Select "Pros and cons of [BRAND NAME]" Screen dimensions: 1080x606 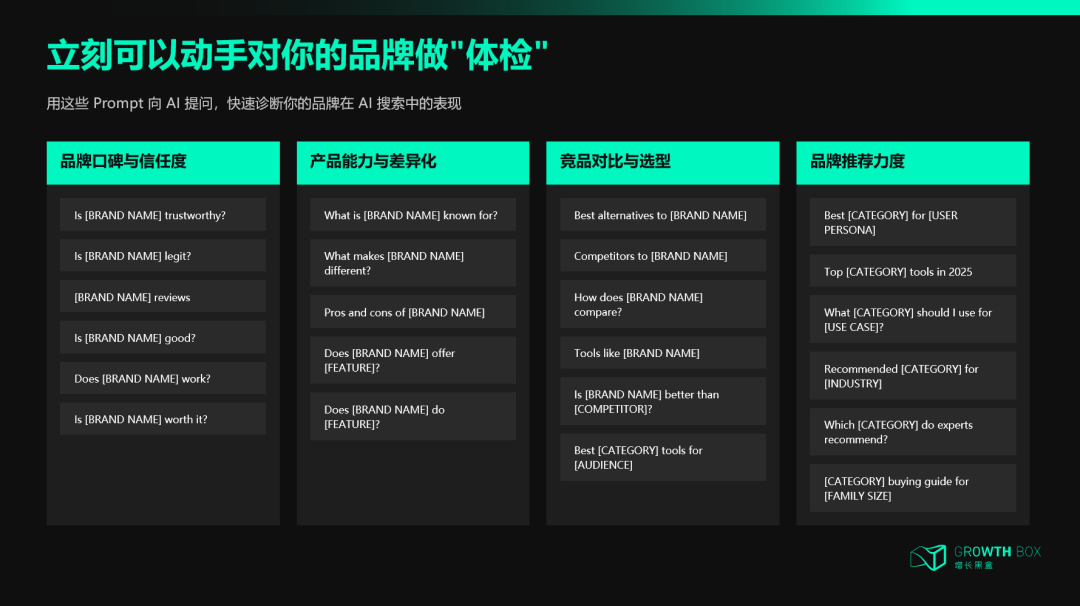[412, 312]
